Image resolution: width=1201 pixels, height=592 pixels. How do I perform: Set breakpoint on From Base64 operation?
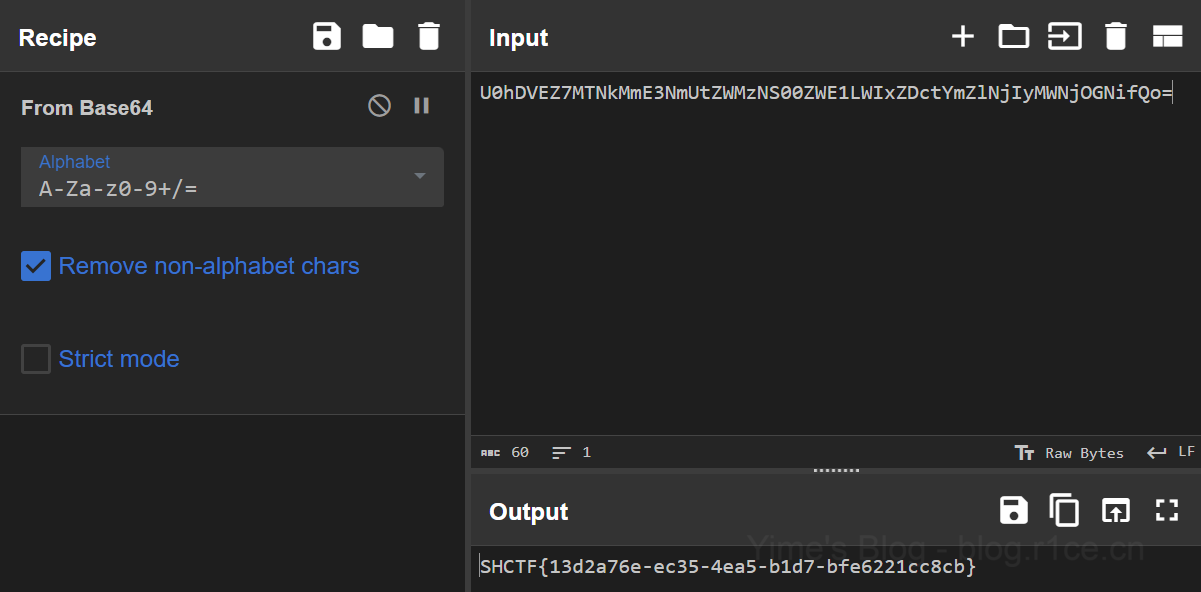coord(422,106)
